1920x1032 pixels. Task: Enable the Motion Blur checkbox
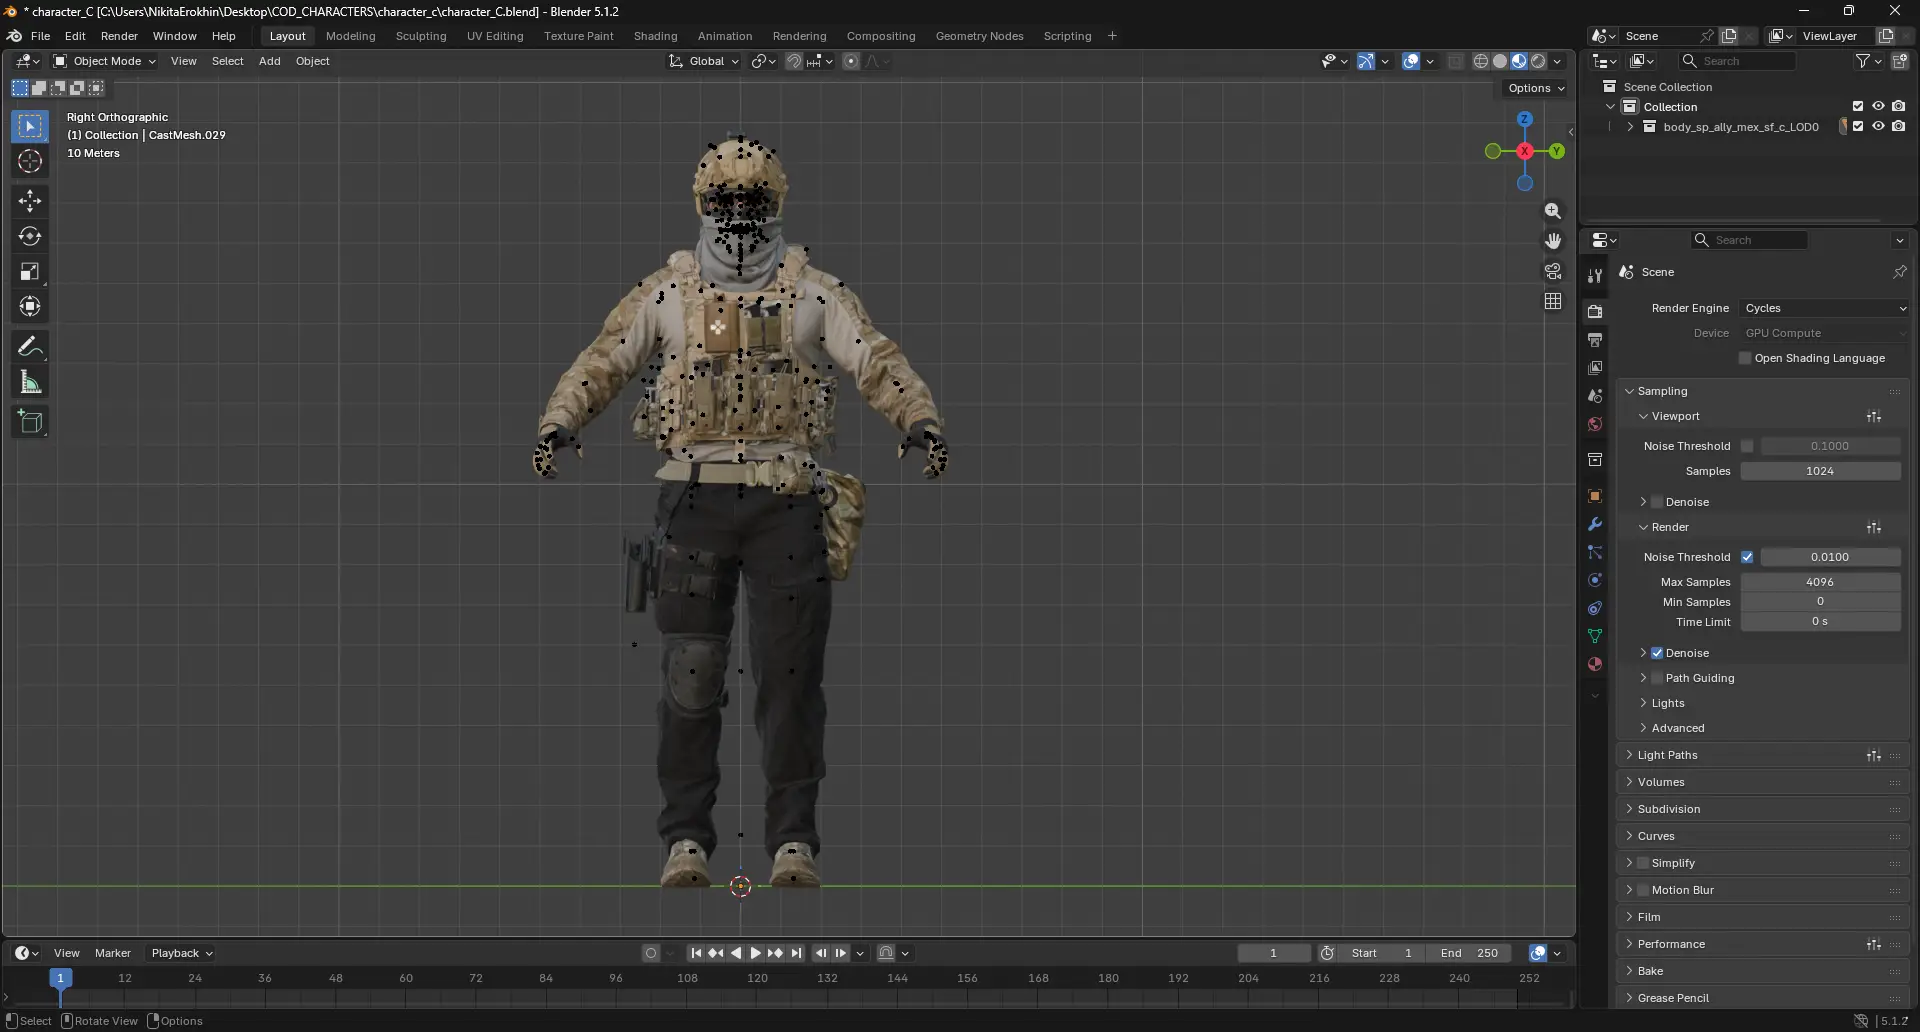coord(1643,890)
